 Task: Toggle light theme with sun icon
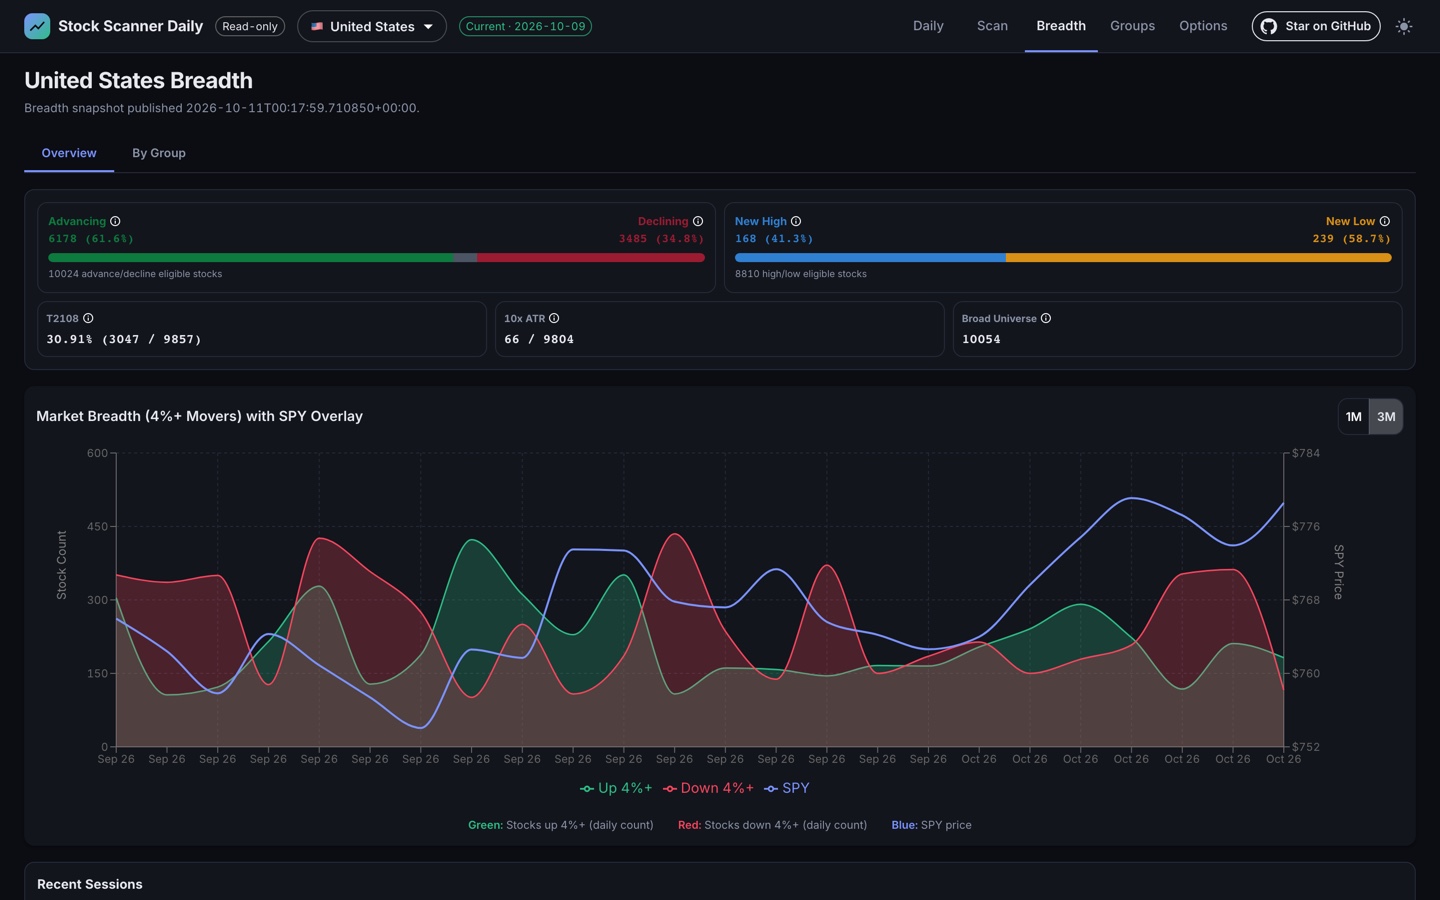[1404, 26]
